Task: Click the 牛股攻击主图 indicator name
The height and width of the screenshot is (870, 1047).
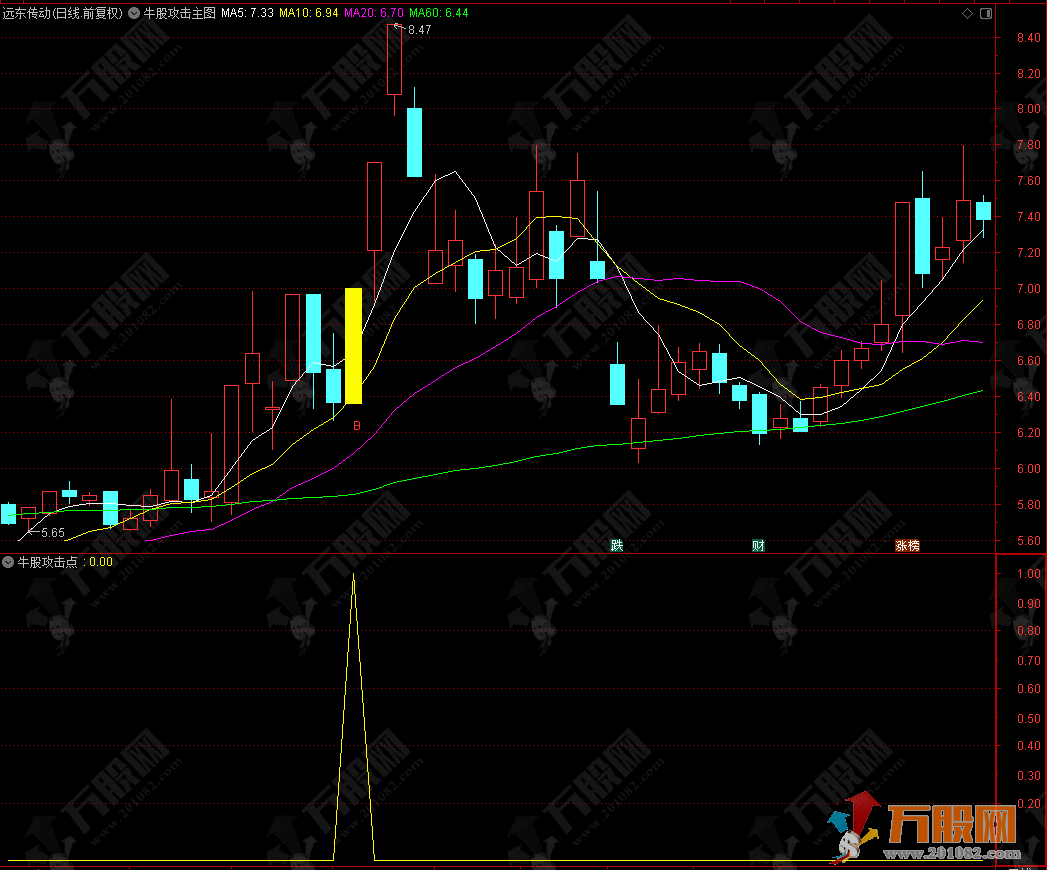Action: [180, 13]
